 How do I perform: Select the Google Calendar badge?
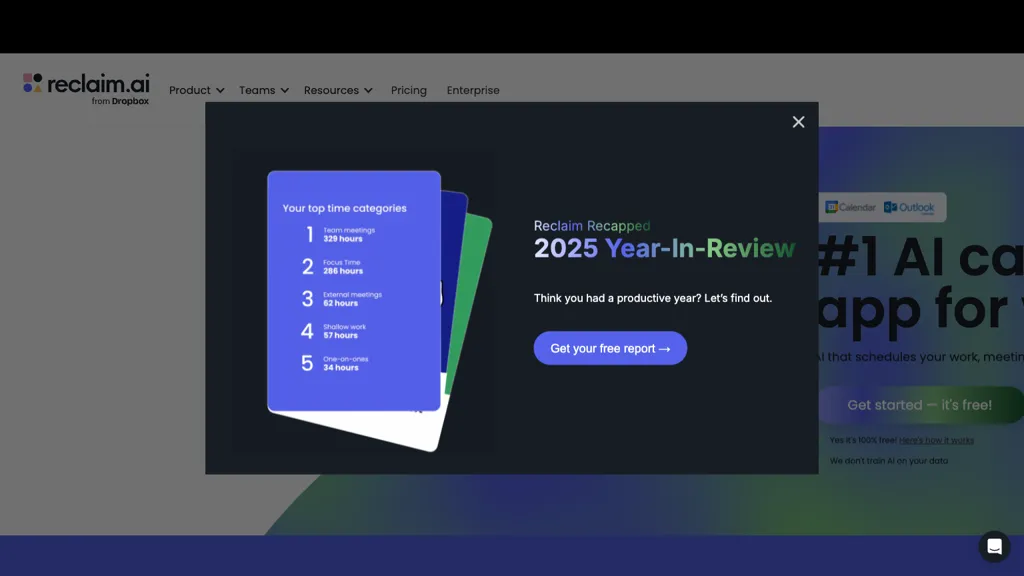click(x=850, y=207)
